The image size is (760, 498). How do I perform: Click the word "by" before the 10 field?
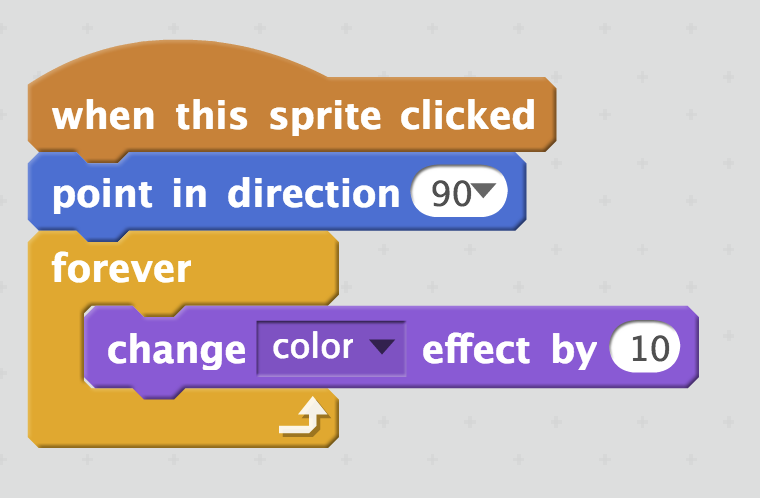click(x=574, y=350)
